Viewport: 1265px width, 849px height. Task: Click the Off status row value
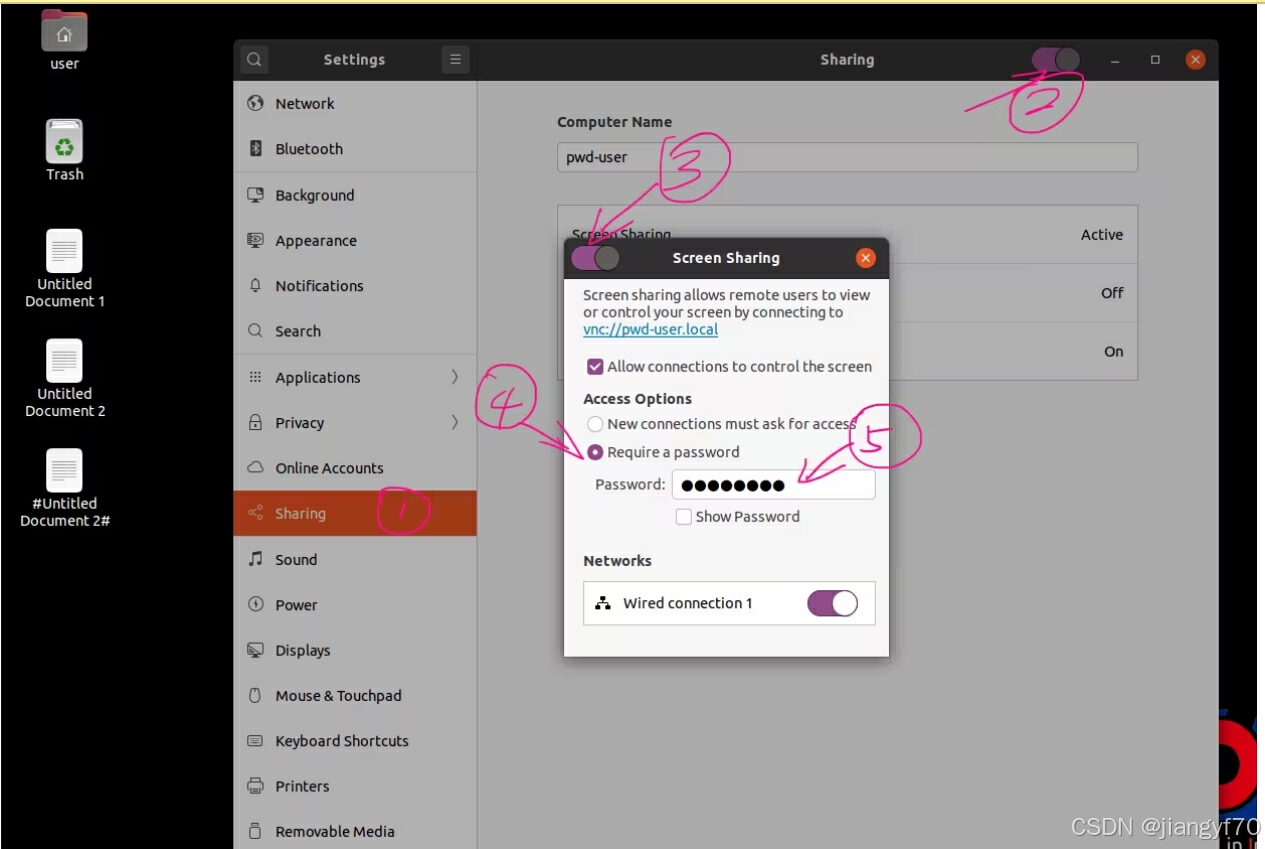1112,293
